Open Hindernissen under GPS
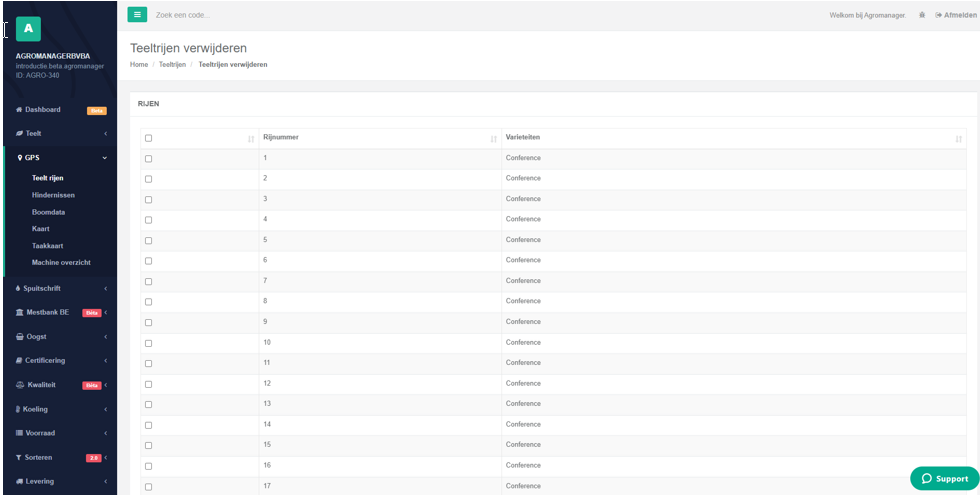Viewport: 980px width, 497px height. 53,195
